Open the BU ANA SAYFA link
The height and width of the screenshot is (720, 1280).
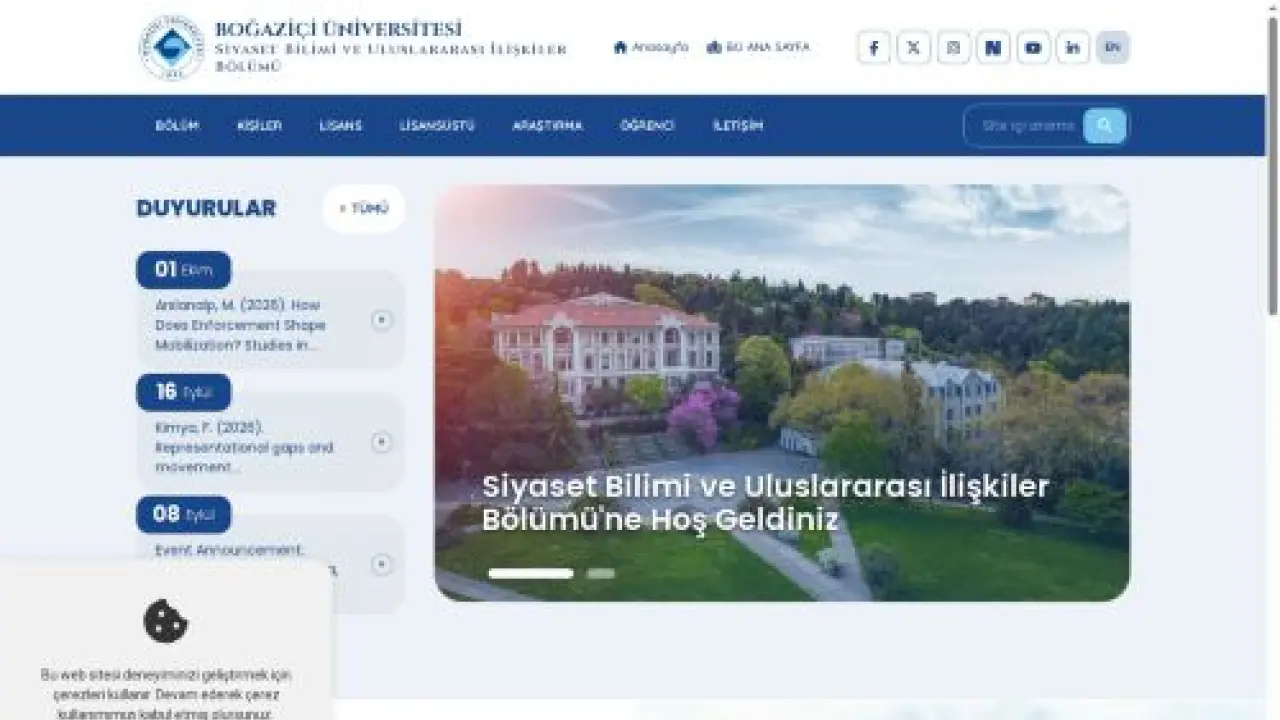pos(758,47)
